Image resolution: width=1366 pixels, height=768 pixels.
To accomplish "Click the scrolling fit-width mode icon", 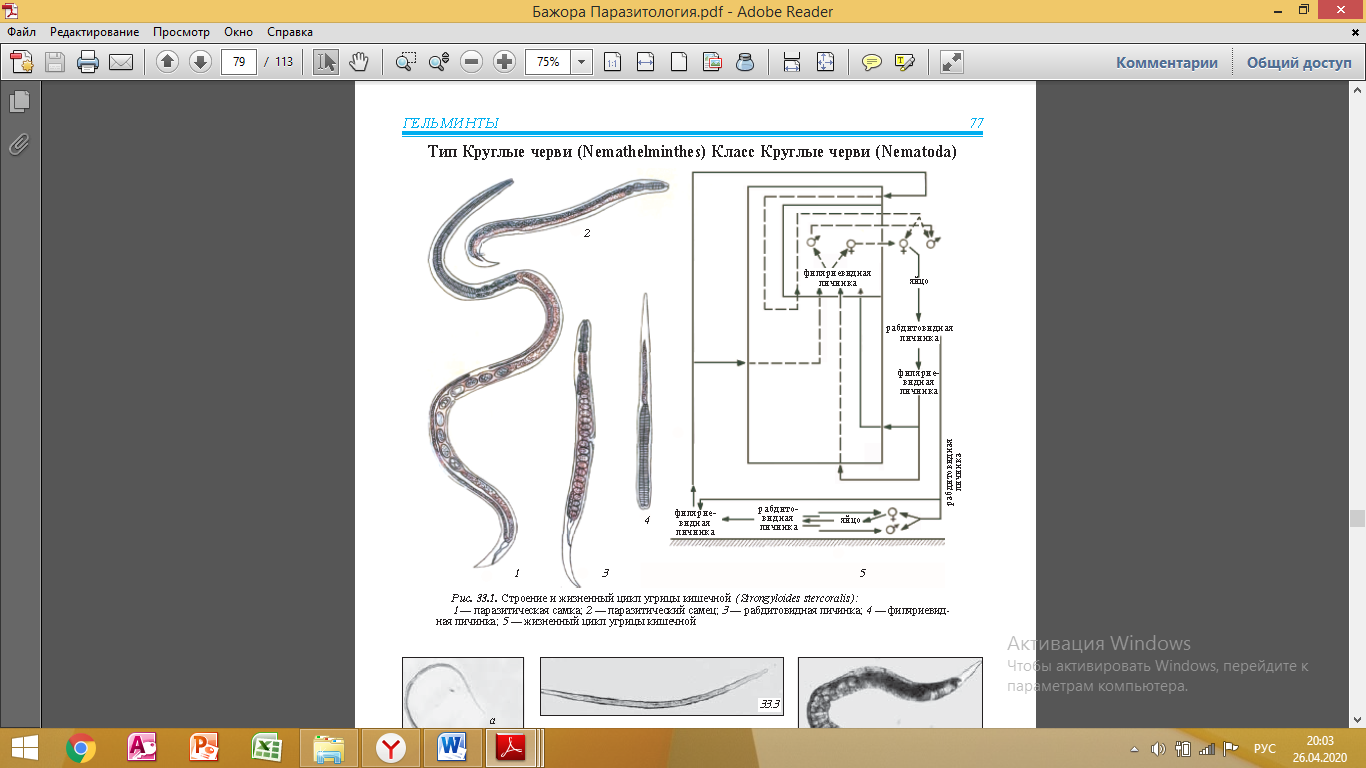I will (791, 62).
